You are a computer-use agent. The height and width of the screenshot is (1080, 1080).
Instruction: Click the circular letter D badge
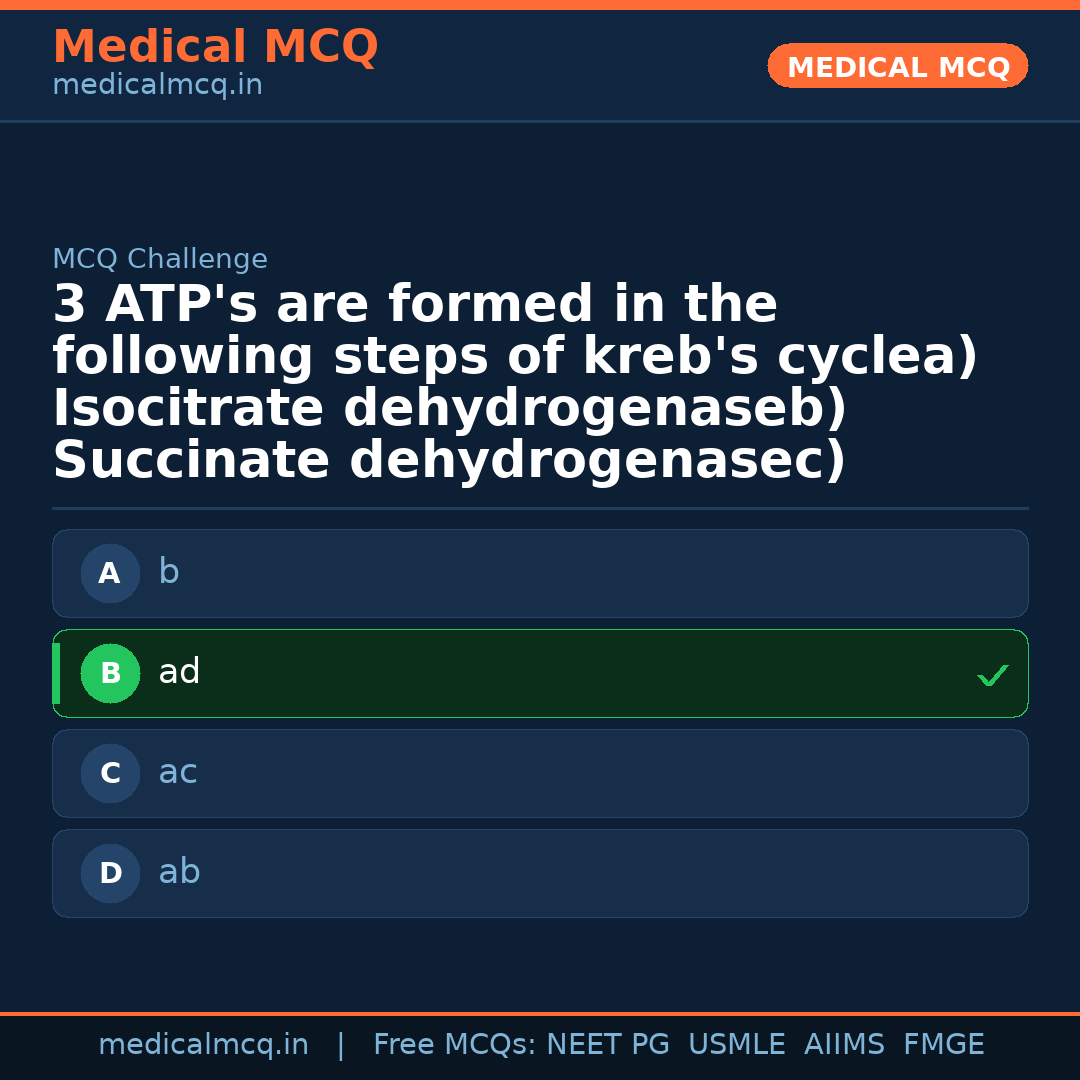pyautogui.click(x=110, y=874)
